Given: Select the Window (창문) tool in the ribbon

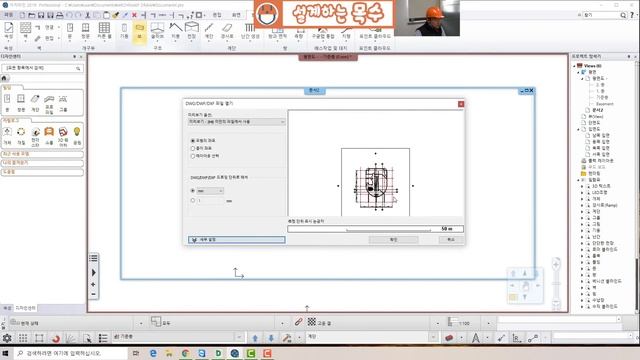Looking at the screenshot, I should 85,31.
